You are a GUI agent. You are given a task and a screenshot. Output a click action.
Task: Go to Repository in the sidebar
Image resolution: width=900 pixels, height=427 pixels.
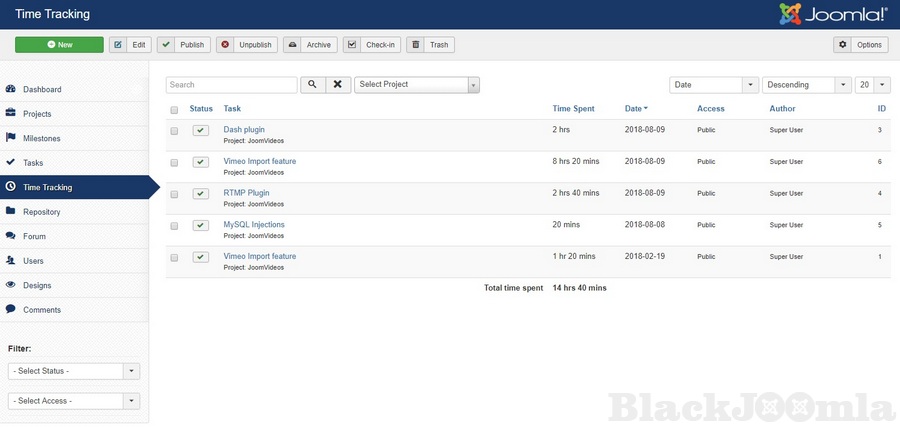(41, 212)
